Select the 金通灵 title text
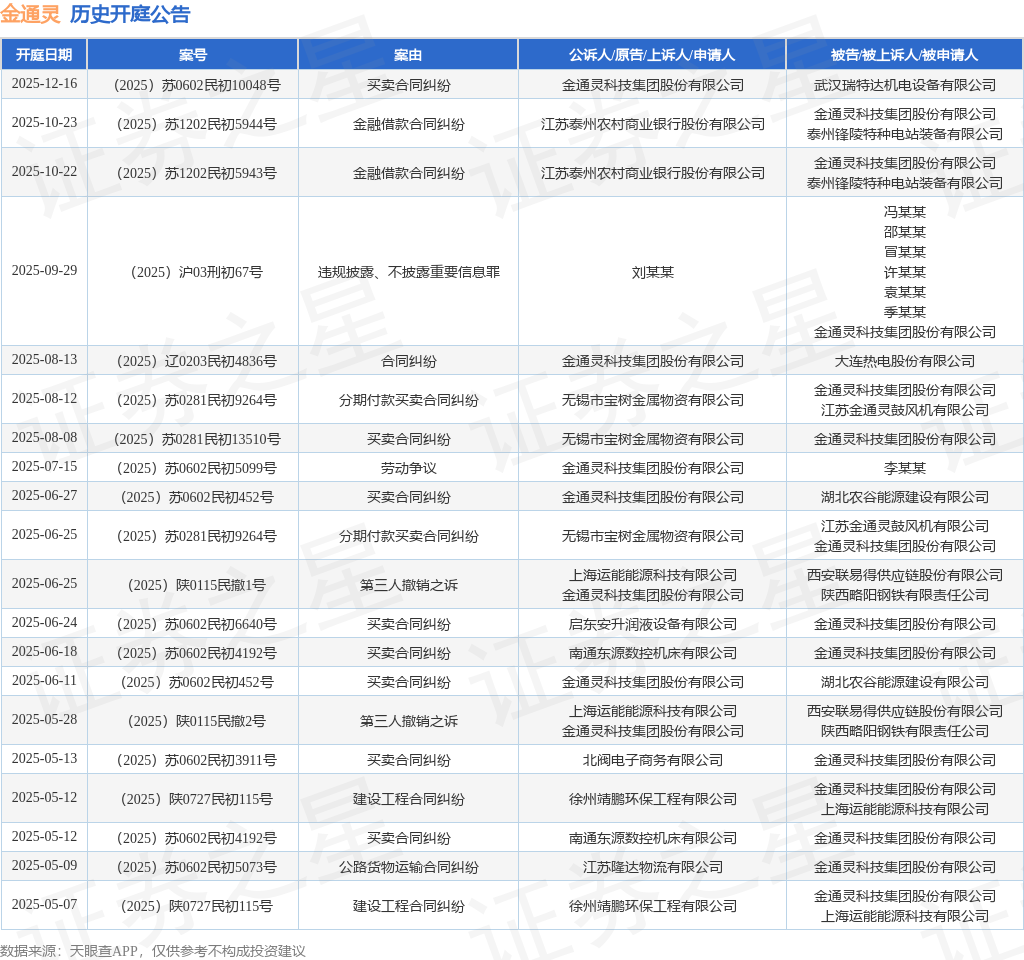 click(30, 14)
